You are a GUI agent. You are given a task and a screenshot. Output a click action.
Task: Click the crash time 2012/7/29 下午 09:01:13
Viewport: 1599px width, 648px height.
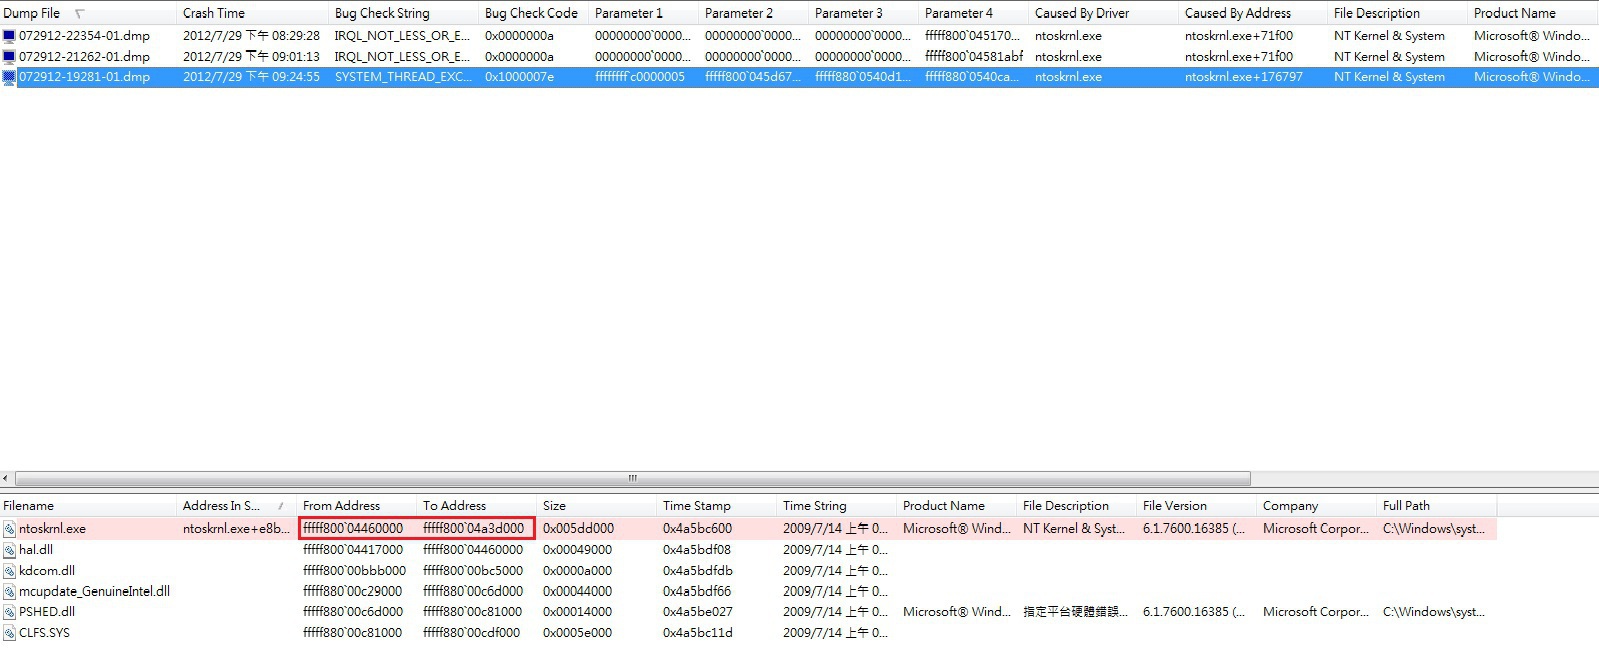coord(251,56)
